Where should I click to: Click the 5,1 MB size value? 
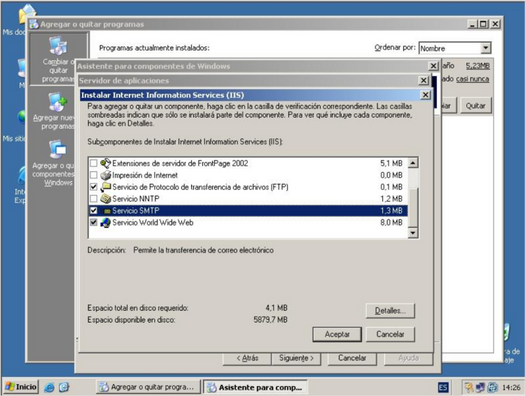pos(391,163)
